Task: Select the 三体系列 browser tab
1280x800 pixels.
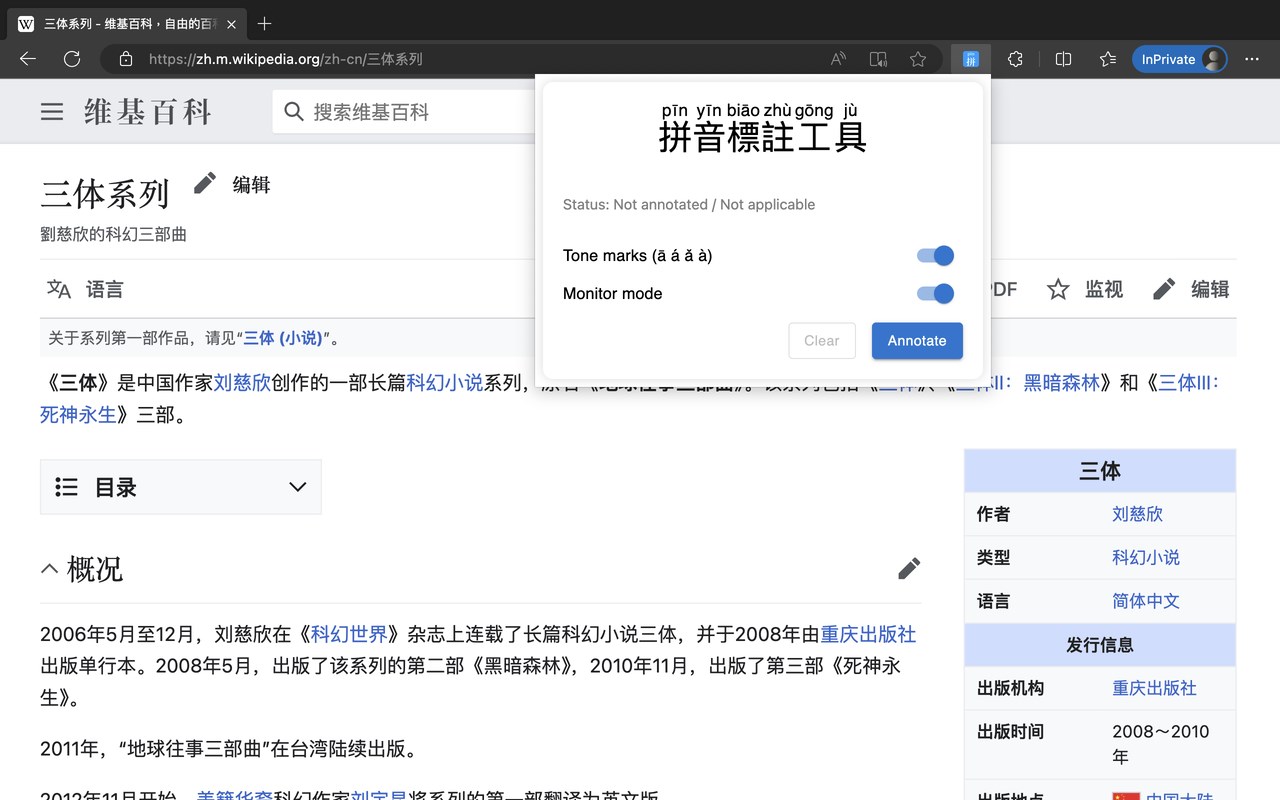Action: [125, 23]
